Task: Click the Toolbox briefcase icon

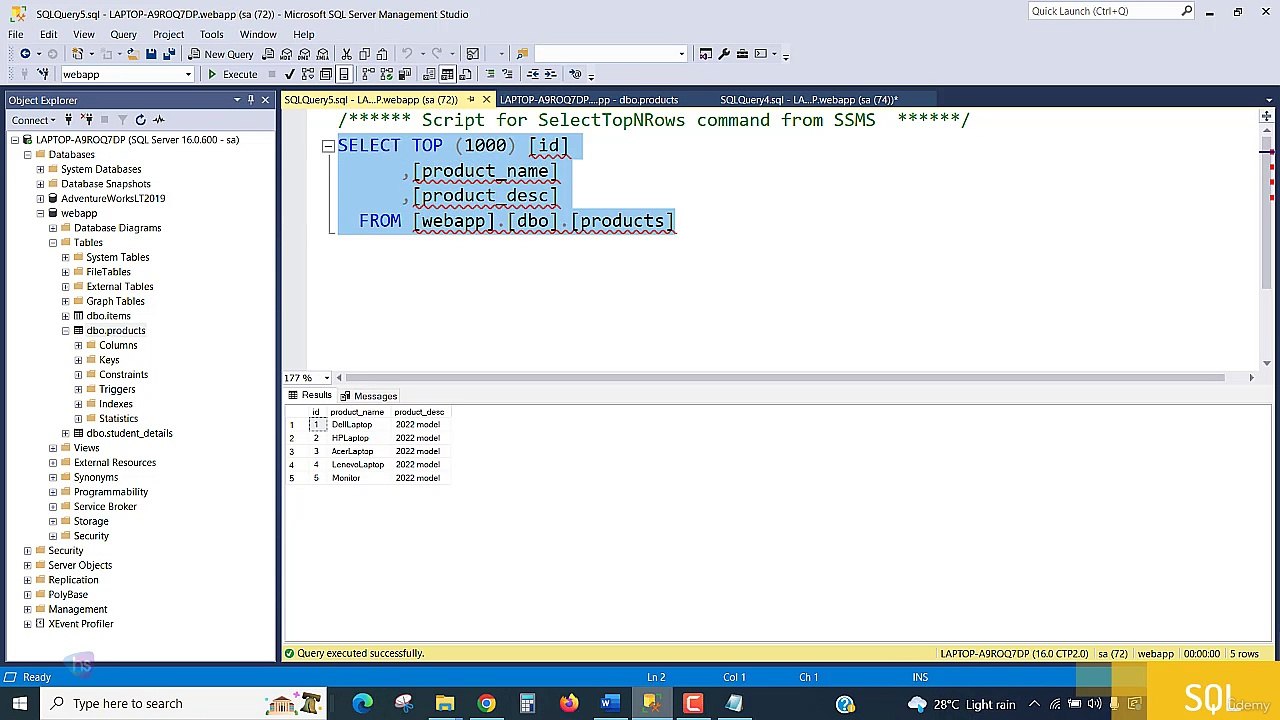Action: tap(742, 54)
